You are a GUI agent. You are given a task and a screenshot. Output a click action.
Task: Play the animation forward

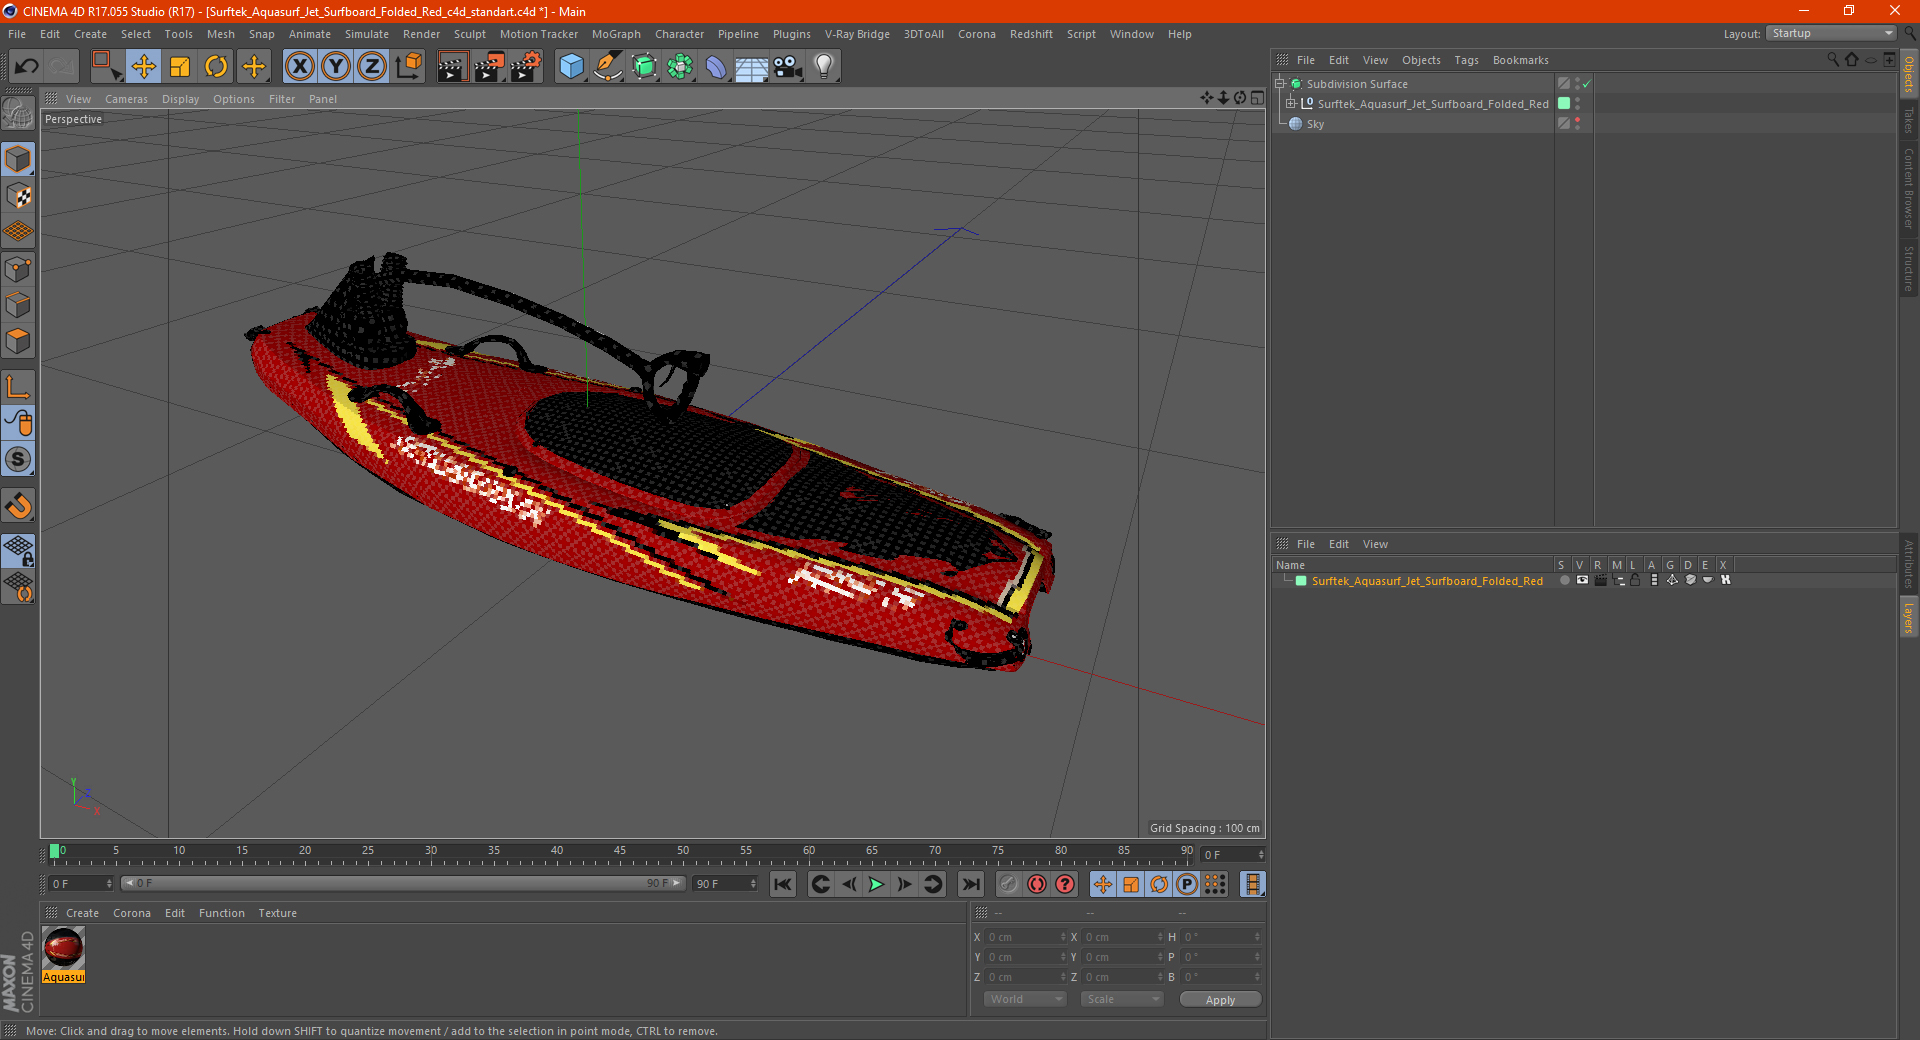876,884
